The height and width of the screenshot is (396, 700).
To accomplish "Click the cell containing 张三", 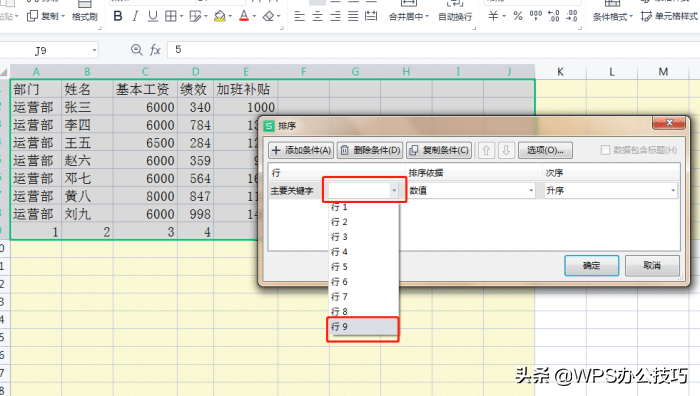I will 87,107.
